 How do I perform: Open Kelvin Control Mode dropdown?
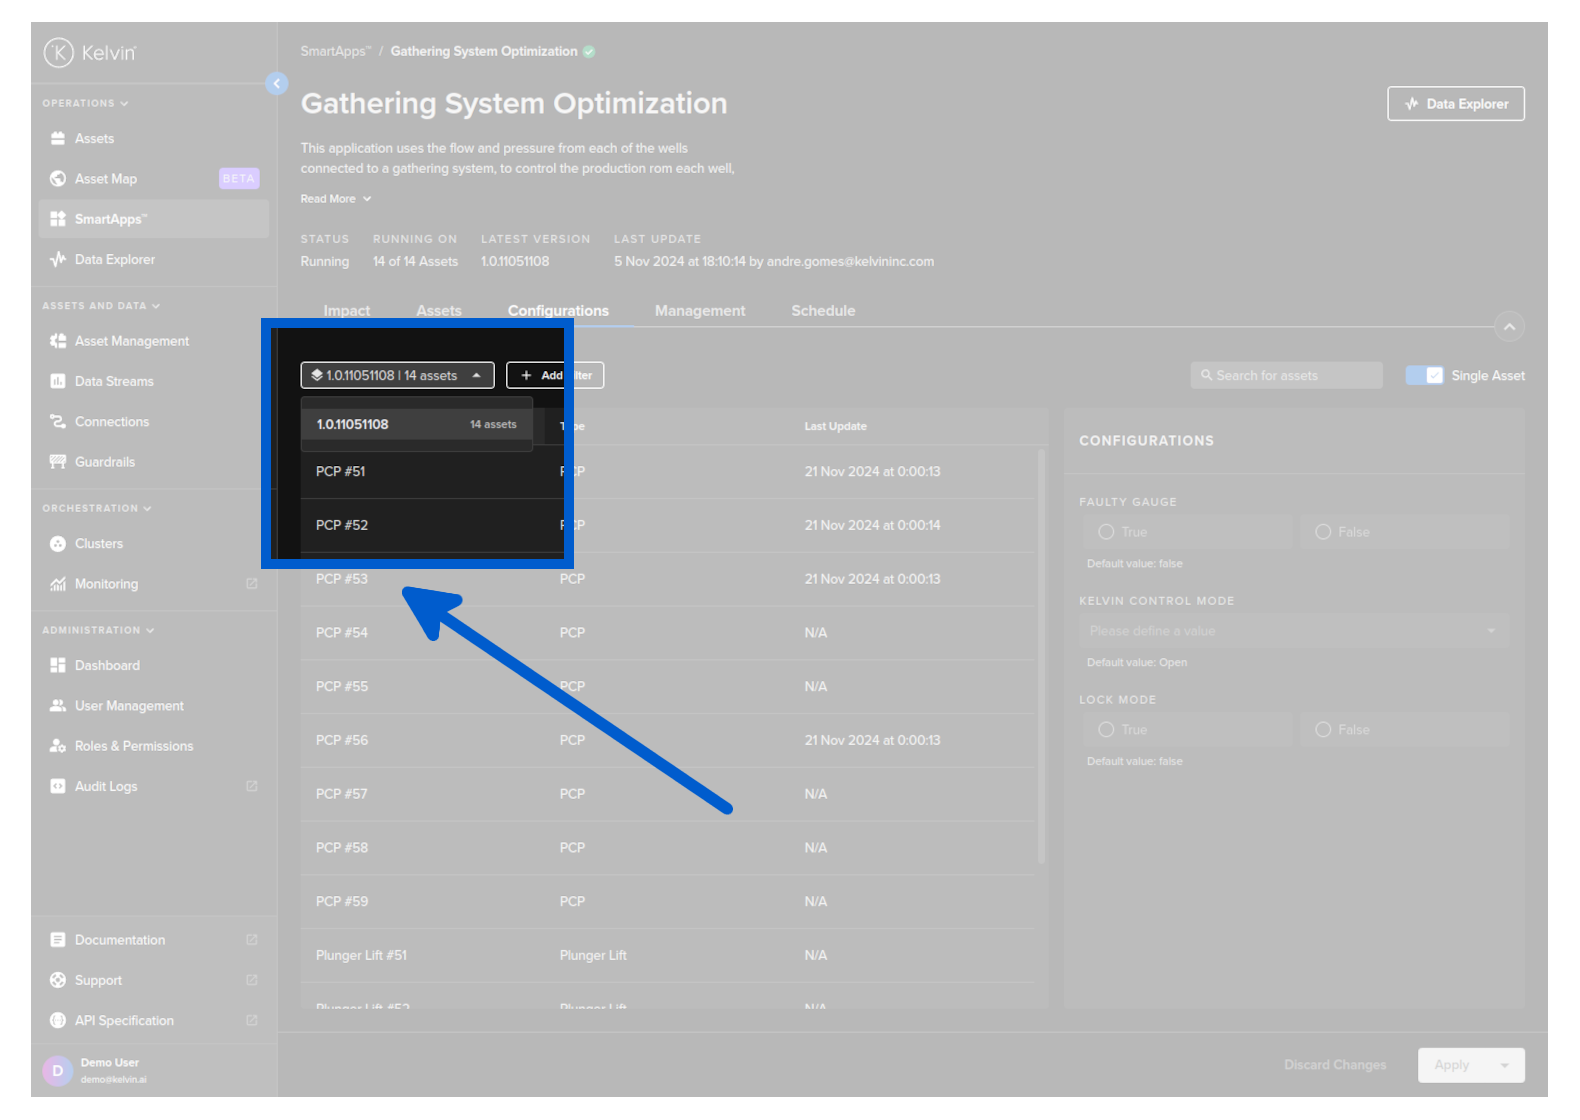(1293, 631)
